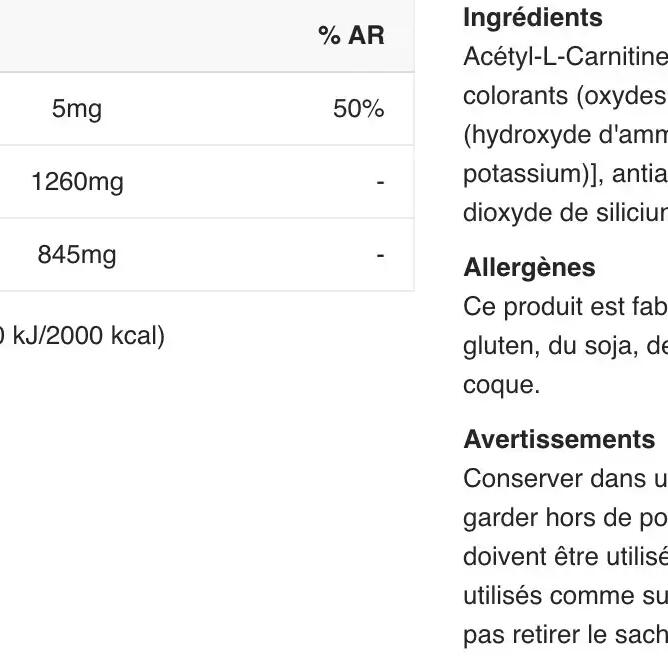Select the 1260mg table cell
This screenshot has height=668, width=668.
(77, 182)
